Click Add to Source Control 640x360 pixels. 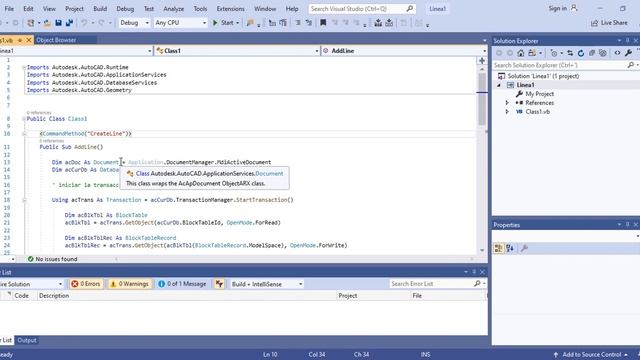(591, 355)
